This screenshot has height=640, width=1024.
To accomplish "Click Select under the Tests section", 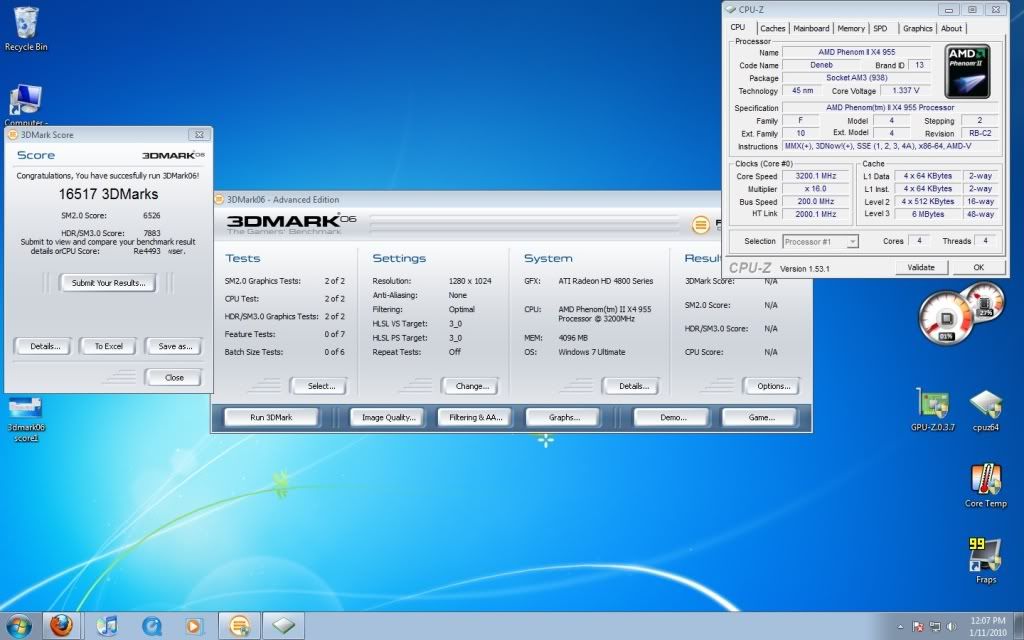I will pos(321,386).
